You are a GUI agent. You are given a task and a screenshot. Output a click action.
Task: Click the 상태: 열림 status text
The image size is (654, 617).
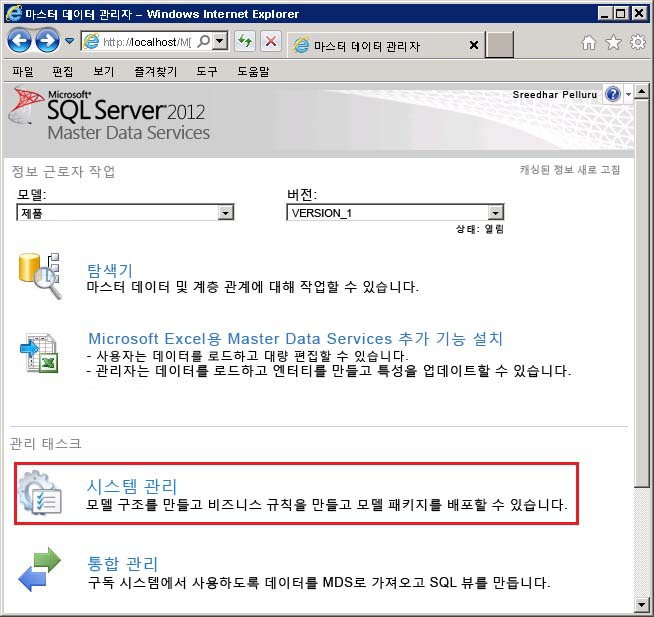[480, 229]
